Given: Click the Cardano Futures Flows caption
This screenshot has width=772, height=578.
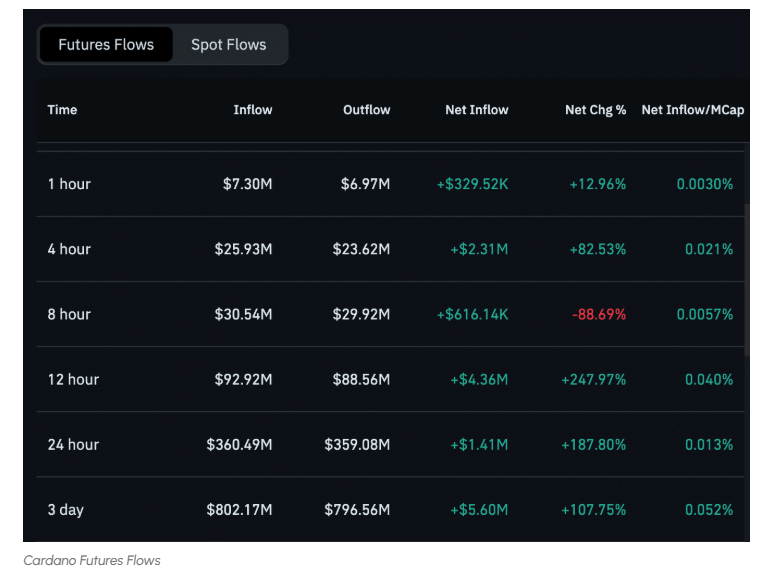Looking at the screenshot, I should pos(92,560).
